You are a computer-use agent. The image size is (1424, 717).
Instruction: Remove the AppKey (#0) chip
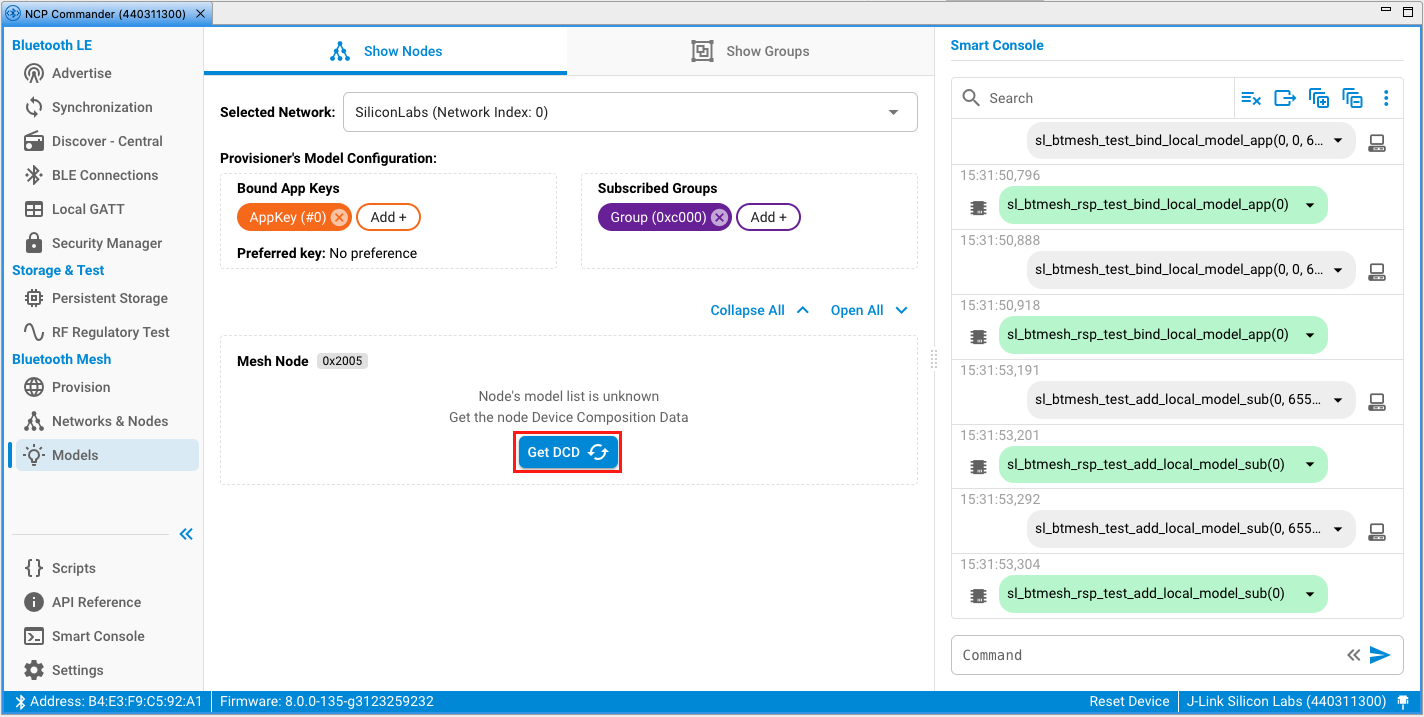click(x=339, y=217)
